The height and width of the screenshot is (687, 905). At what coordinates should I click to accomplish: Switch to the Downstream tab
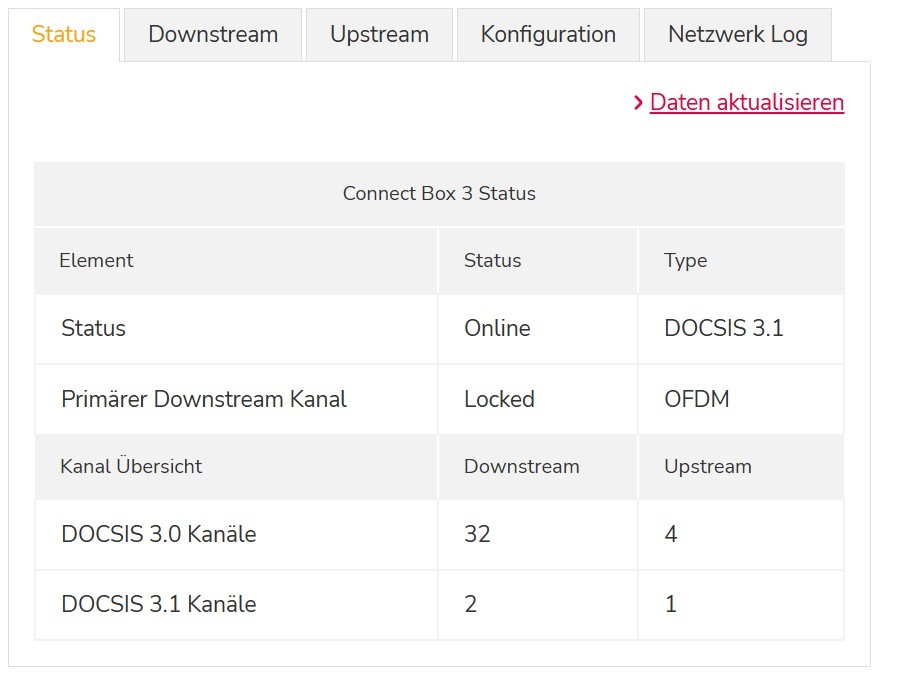tap(213, 34)
